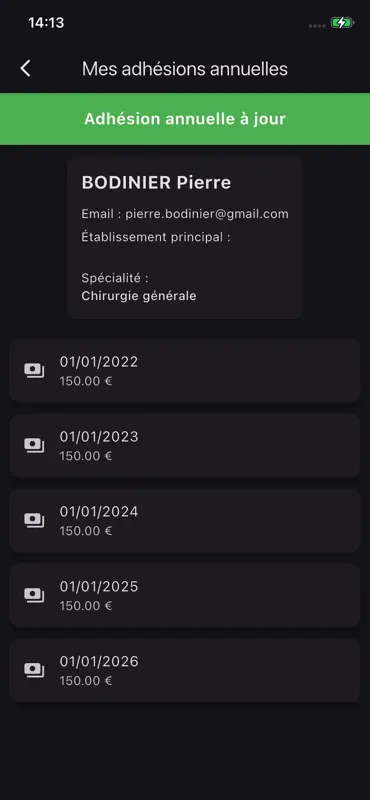This screenshot has width=370, height=800.
Task: Open the 01/01/2023 membership entry
Action: [185, 446]
